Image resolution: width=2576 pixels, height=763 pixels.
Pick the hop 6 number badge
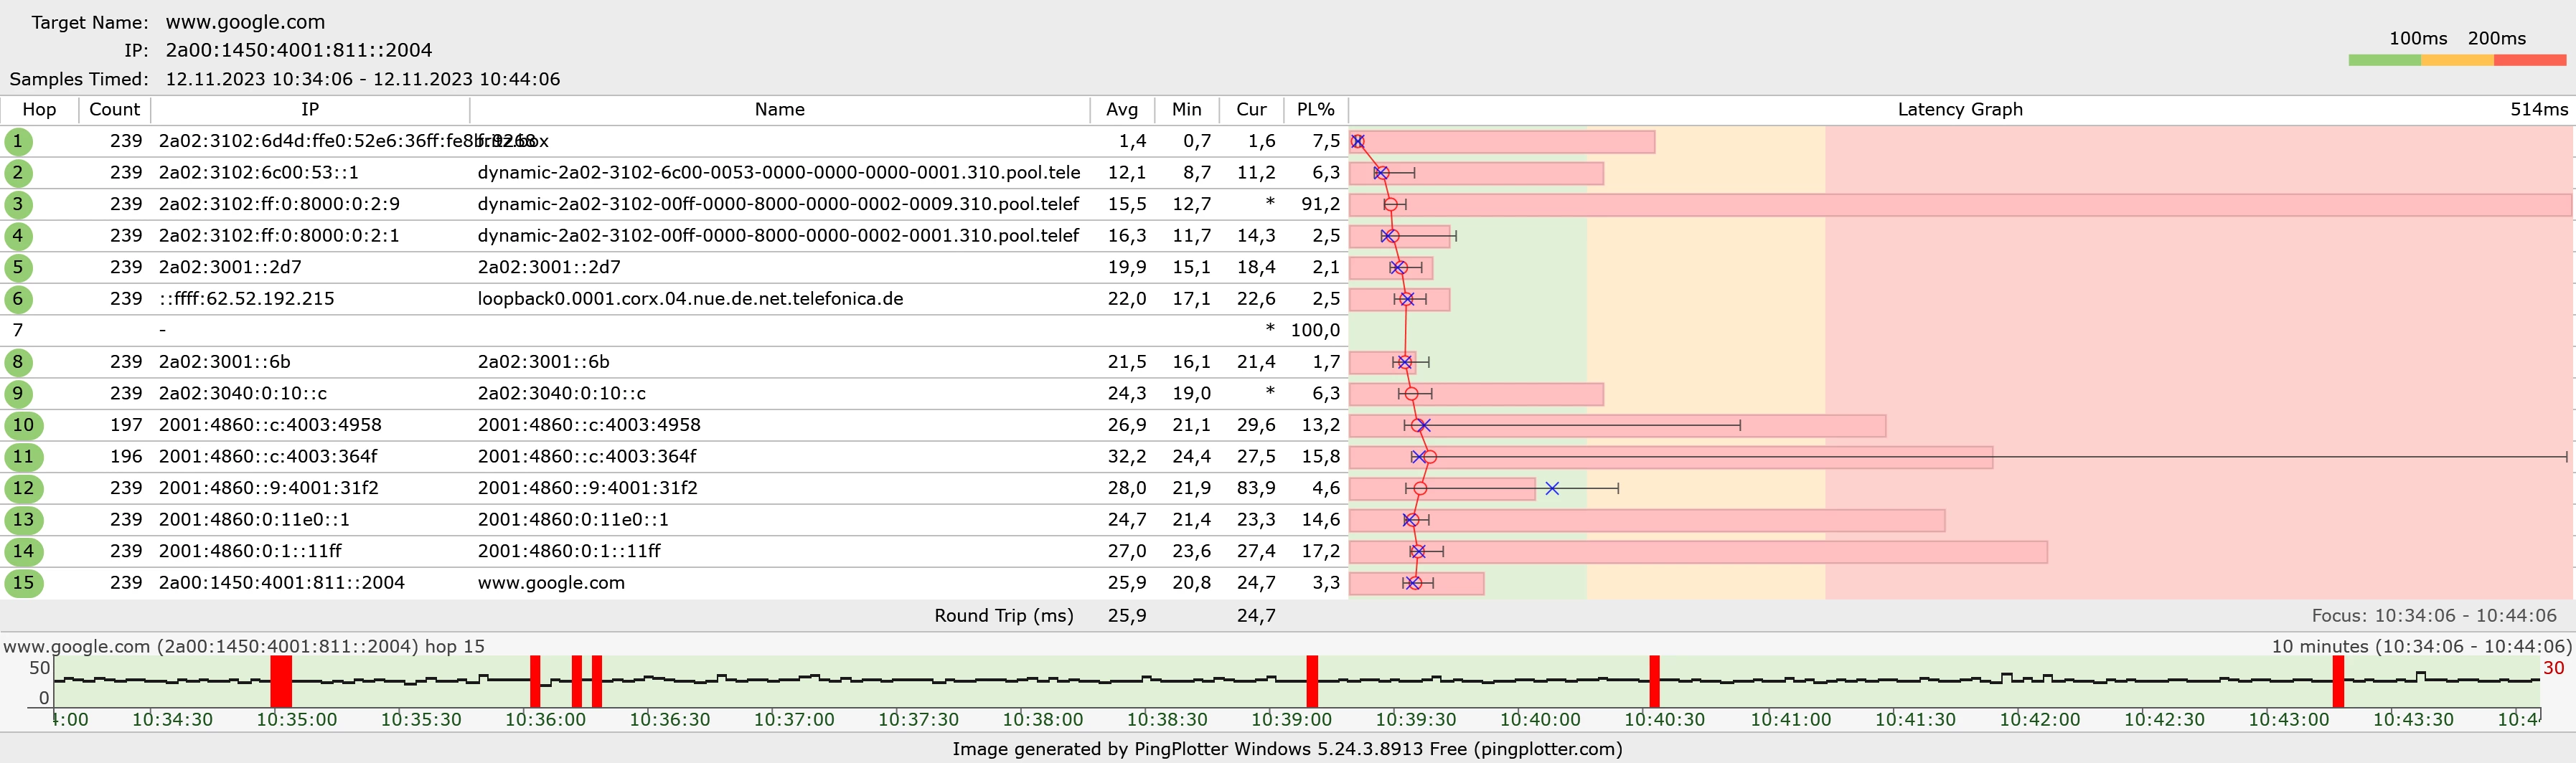pyautogui.click(x=17, y=299)
